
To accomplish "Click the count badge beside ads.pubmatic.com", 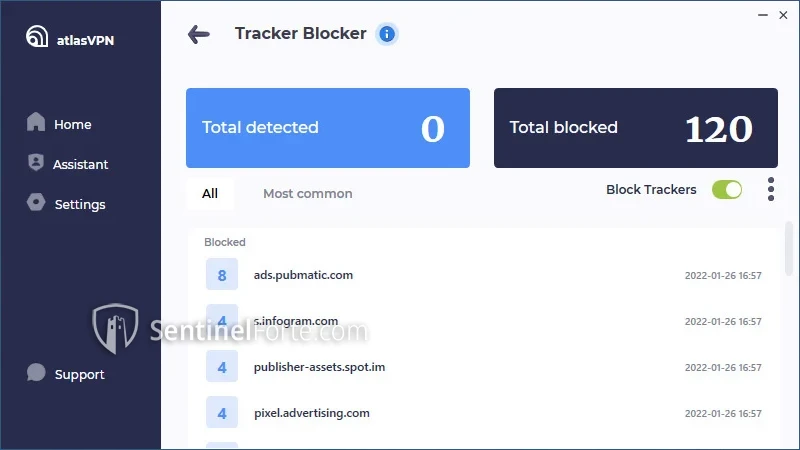I will click(222, 275).
